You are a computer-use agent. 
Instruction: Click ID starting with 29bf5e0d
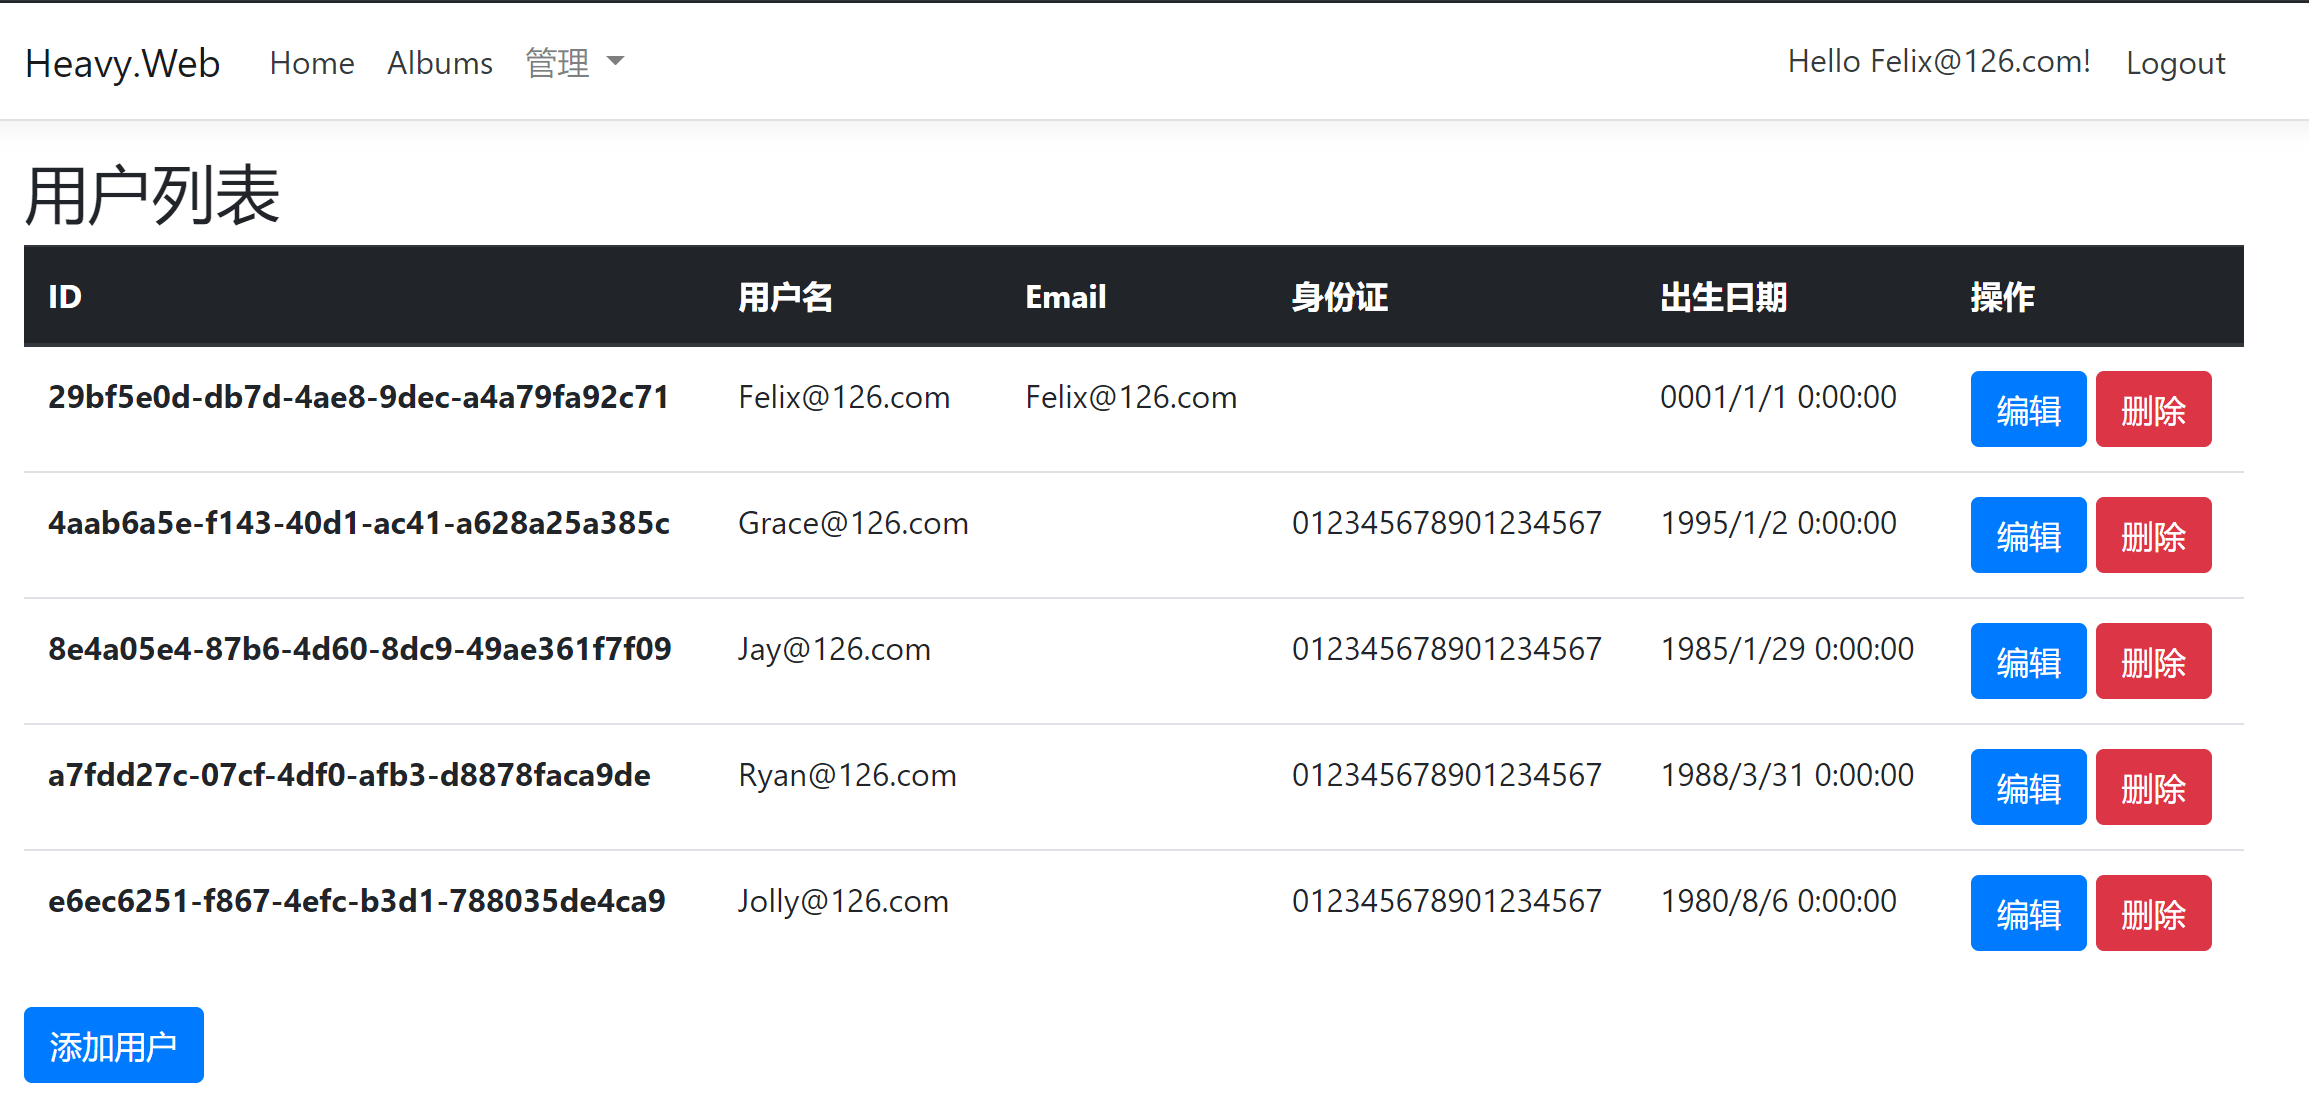[358, 398]
